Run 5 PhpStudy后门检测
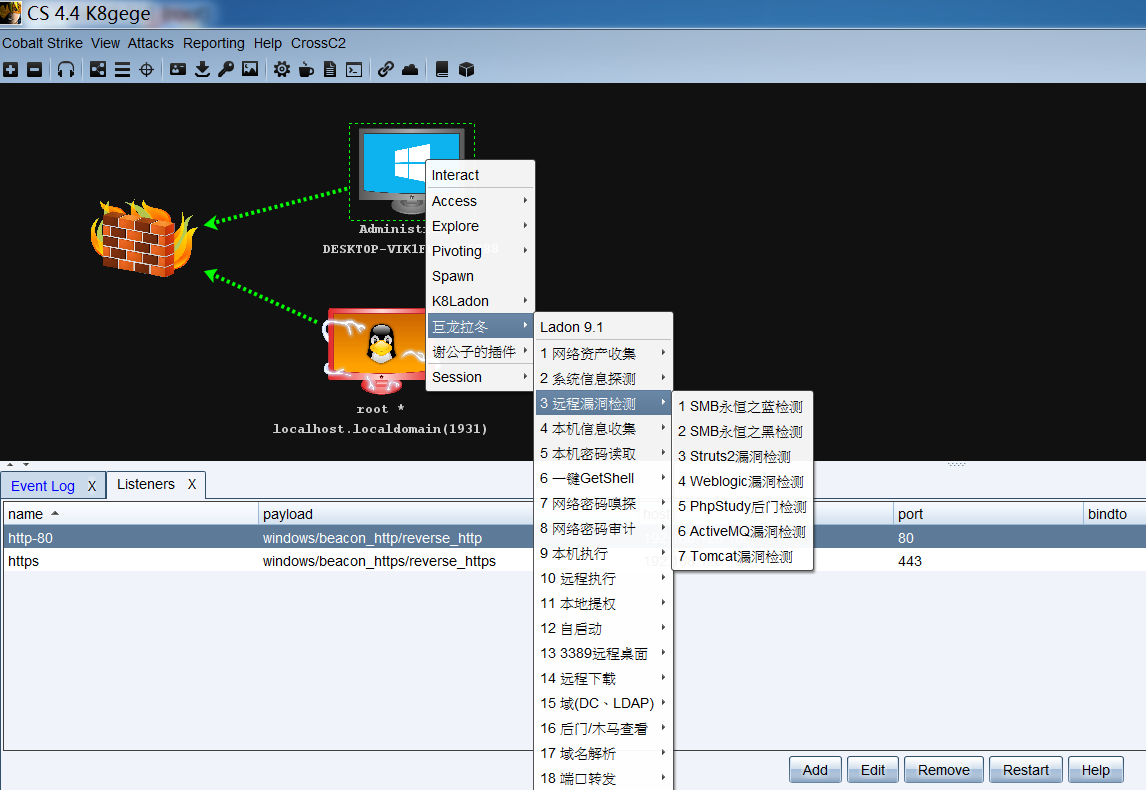Viewport: 1146px width, 790px height. [742, 506]
